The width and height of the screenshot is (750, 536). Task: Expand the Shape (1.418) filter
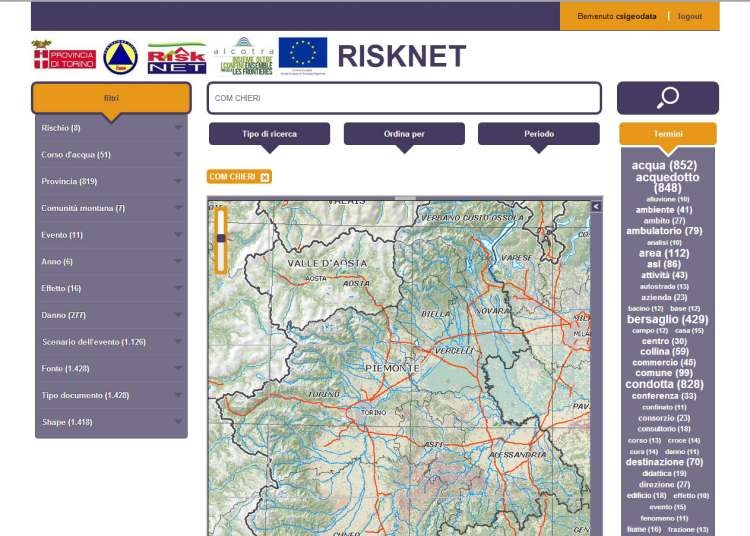[x=111, y=423]
